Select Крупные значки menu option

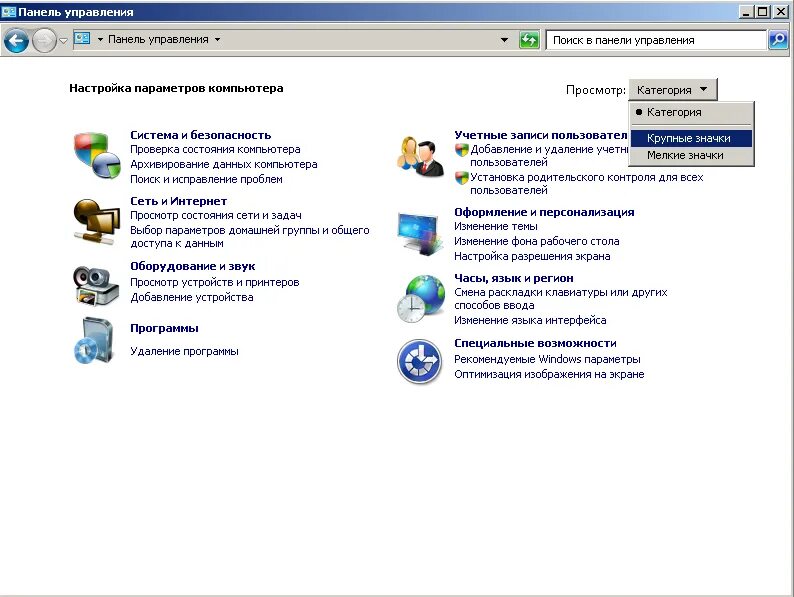pyautogui.click(x=692, y=138)
